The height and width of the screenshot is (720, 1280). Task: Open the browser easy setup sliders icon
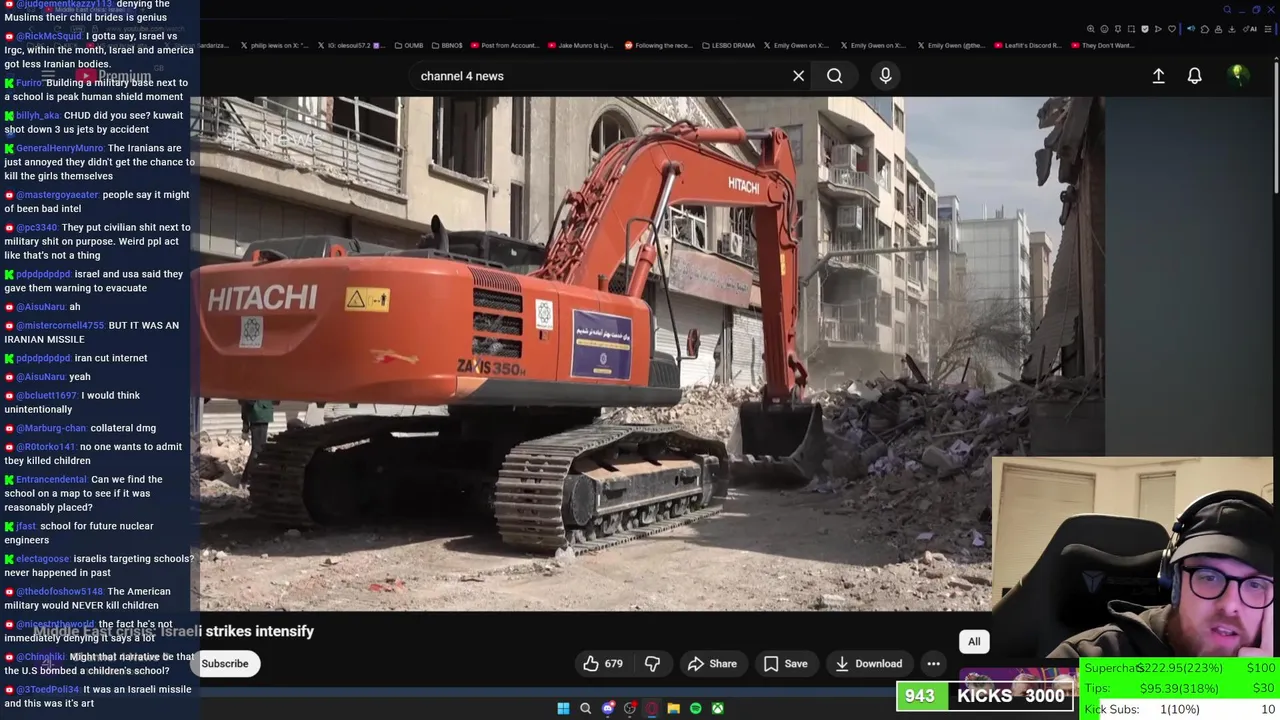coord(1268,29)
